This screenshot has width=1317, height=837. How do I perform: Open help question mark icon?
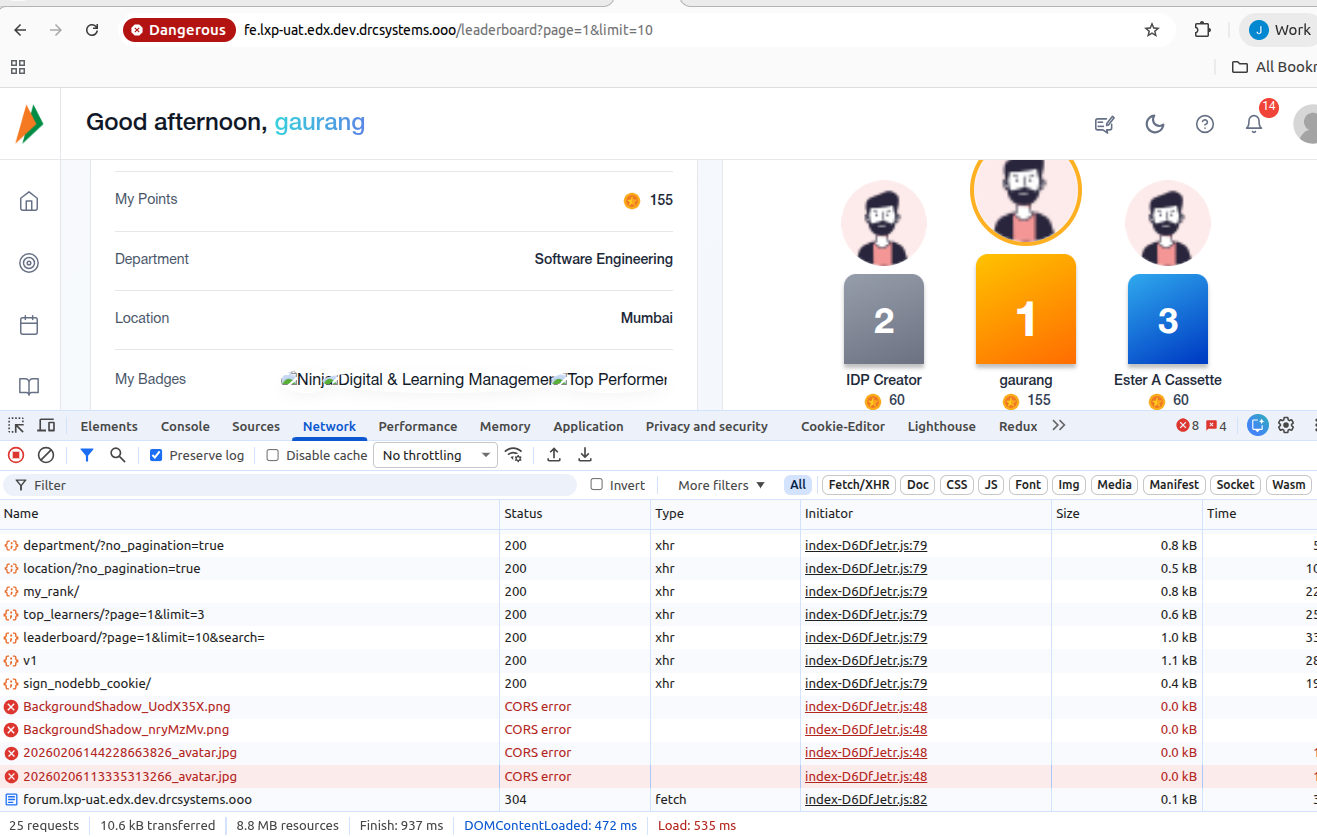(x=1205, y=124)
